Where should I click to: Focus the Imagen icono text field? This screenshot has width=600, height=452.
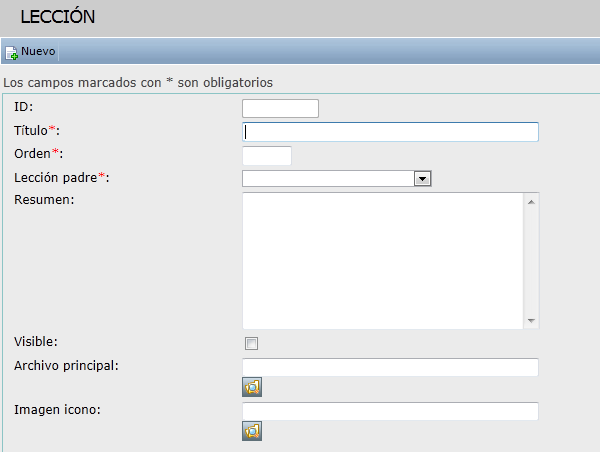coord(390,411)
